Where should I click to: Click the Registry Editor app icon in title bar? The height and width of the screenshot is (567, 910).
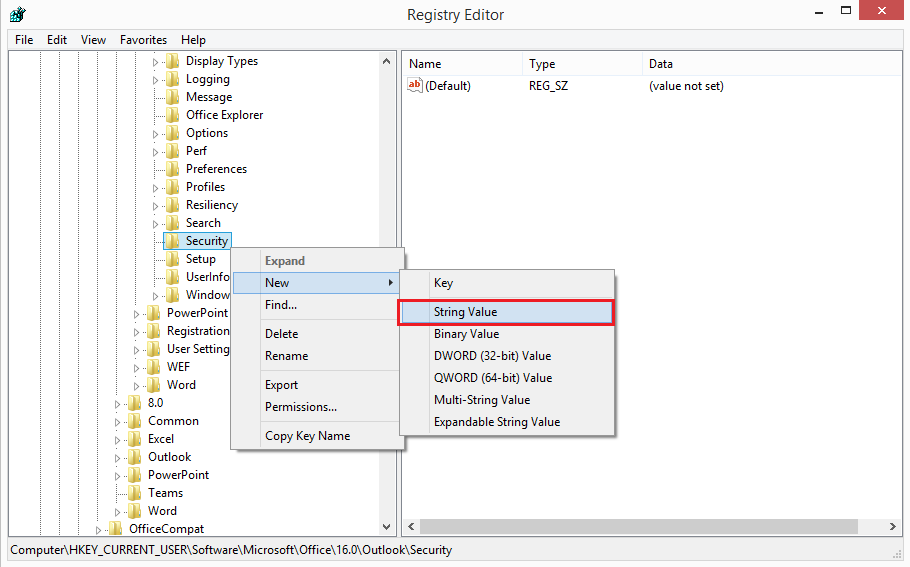[x=18, y=14]
